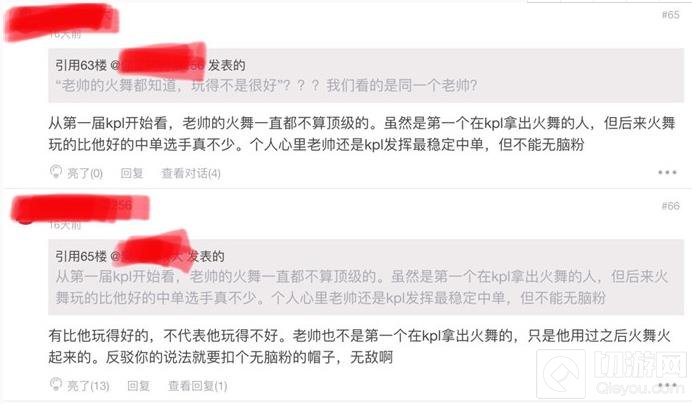The image size is (692, 404).
Task: Click the #65 floor number link
Action: [x=670, y=15]
